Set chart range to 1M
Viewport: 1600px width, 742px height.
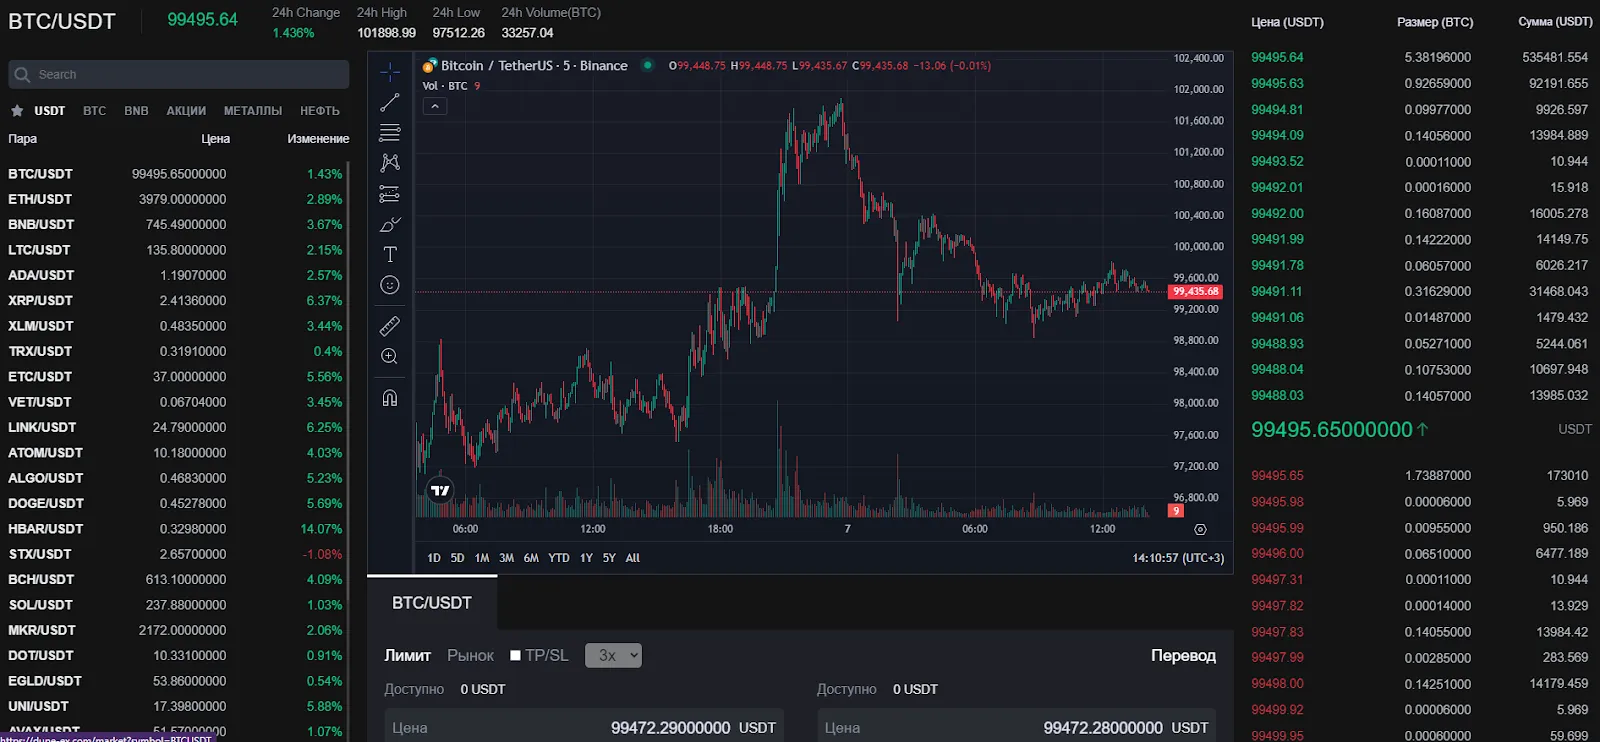(x=482, y=558)
